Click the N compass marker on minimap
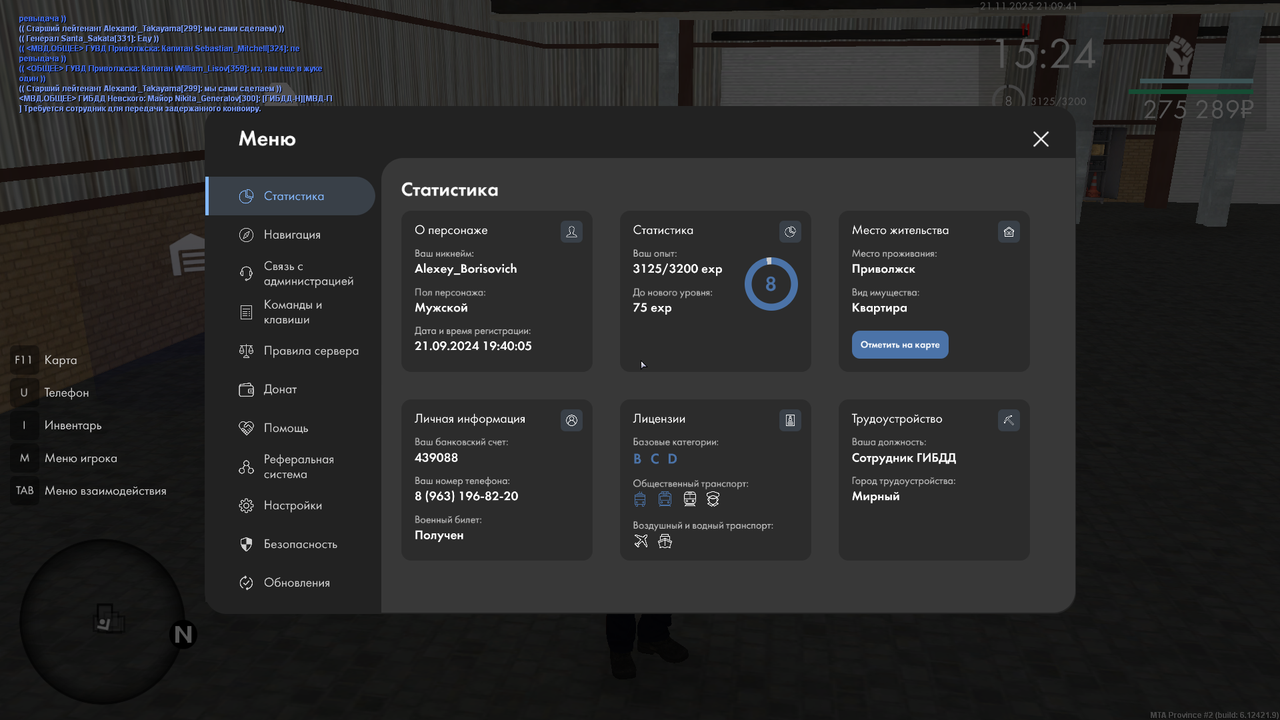 coord(182,635)
